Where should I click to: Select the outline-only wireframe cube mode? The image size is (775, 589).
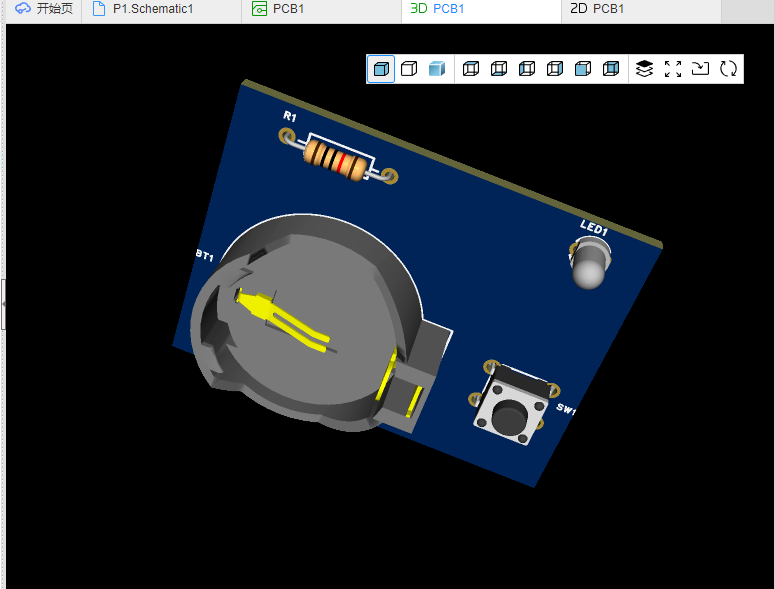pyautogui.click(x=409, y=69)
